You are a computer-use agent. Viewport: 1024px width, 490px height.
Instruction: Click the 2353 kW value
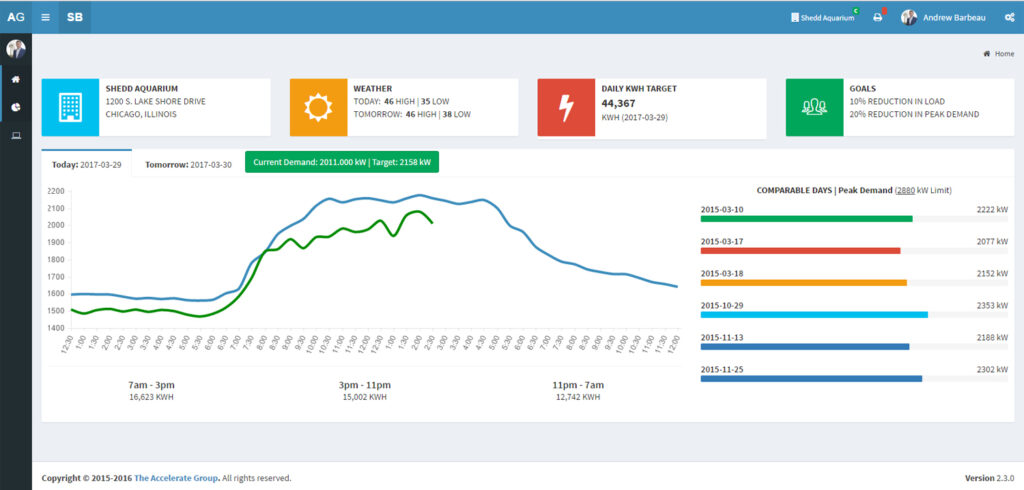coord(992,306)
